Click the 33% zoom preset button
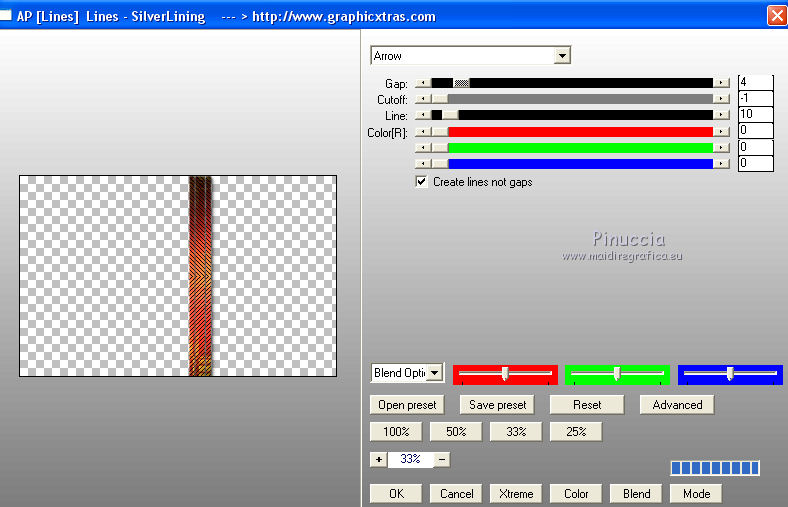This screenshot has width=788, height=507. (516, 432)
